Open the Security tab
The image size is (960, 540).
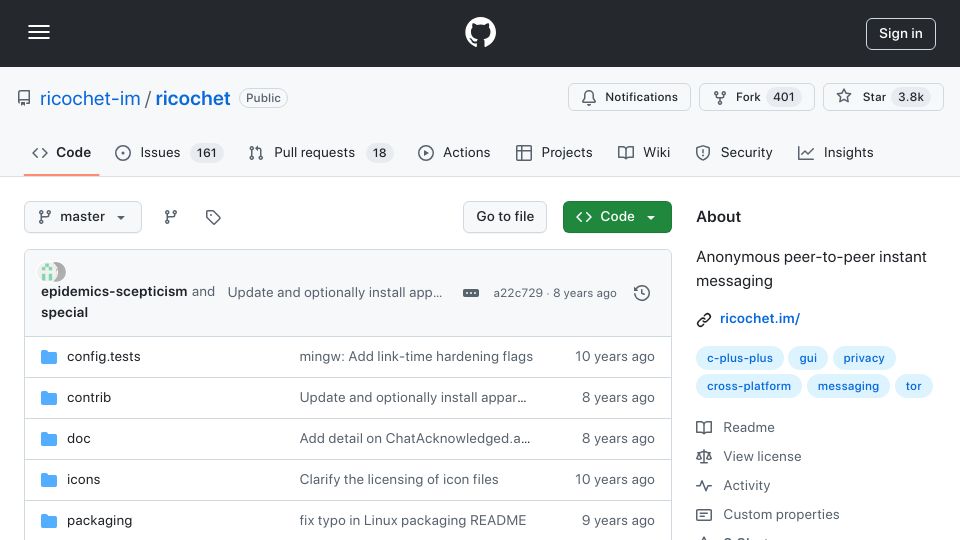(733, 152)
